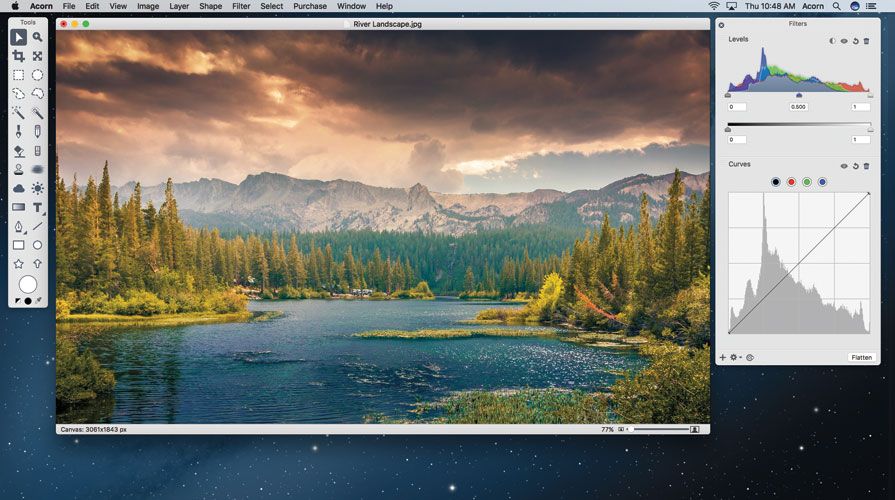The image size is (895, 500).
Task: Pick the Transform expand-arrows tool
Action: click(37, 56)
